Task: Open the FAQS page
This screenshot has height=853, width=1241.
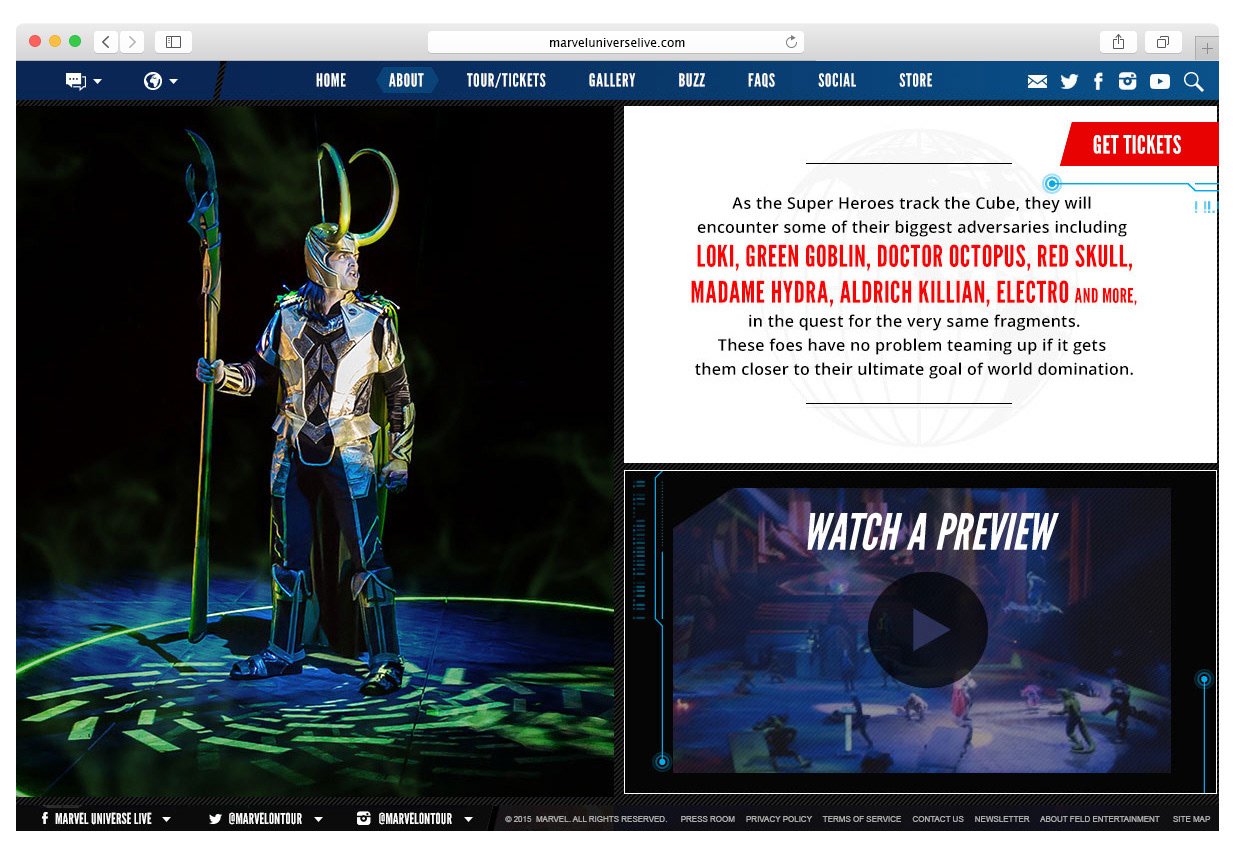Action: tap(761, 81)
